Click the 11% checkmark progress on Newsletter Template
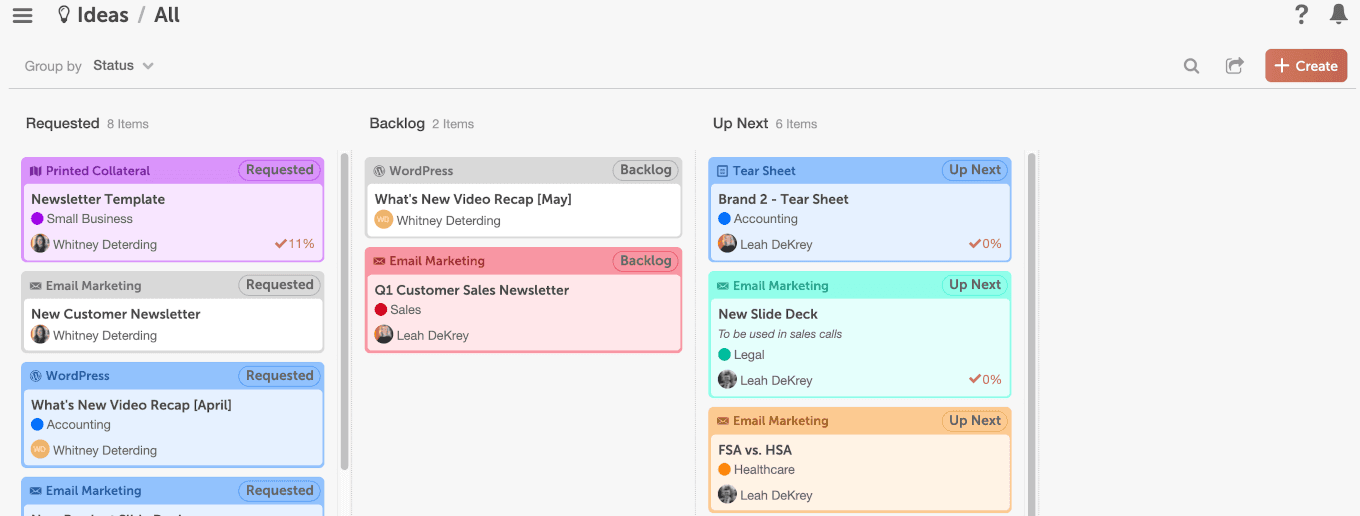 [295, 244]
